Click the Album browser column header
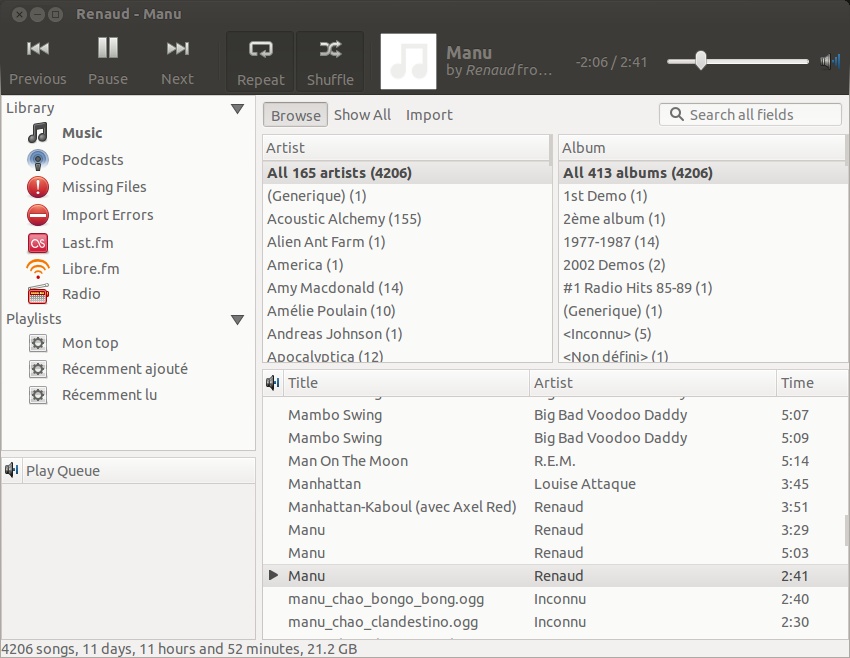 (x=702, y=147)
